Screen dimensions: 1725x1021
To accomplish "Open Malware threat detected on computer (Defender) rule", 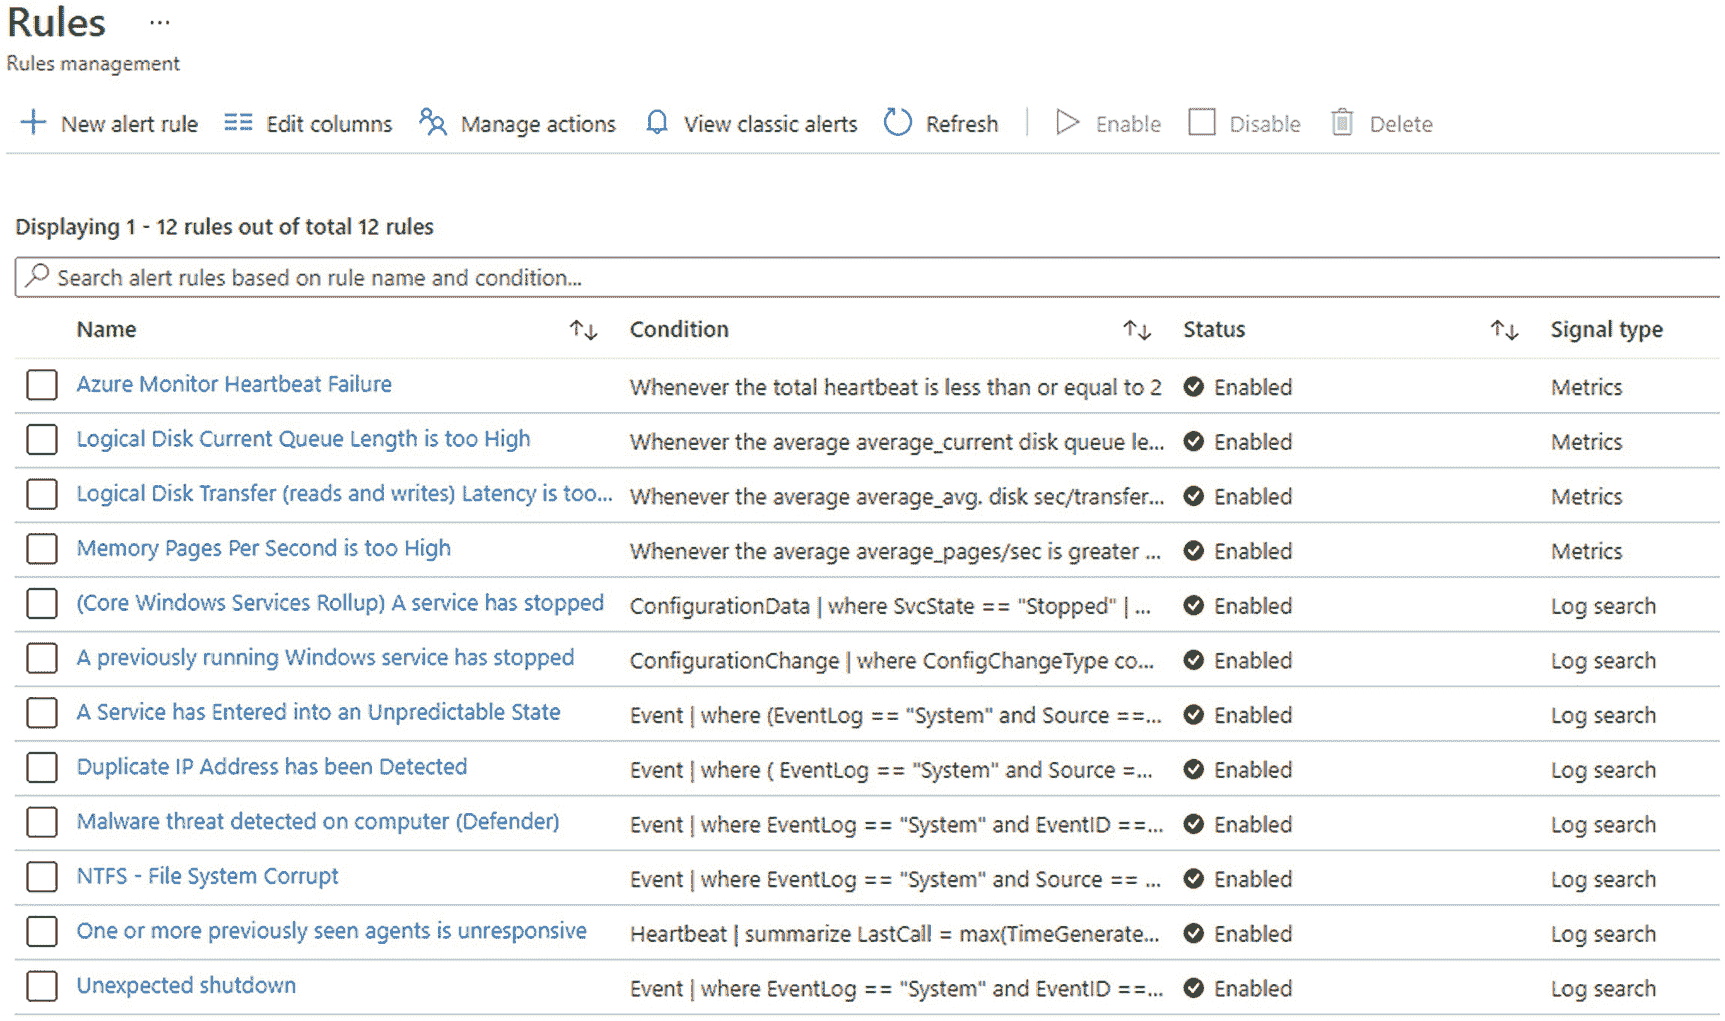I will [x=318, y=821].
